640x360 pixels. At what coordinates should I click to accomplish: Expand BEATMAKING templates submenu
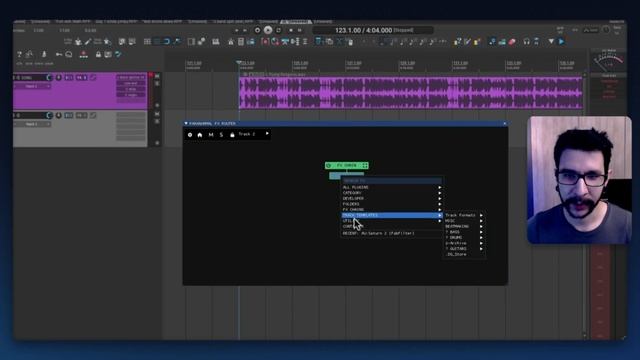(x=464, y=226)
